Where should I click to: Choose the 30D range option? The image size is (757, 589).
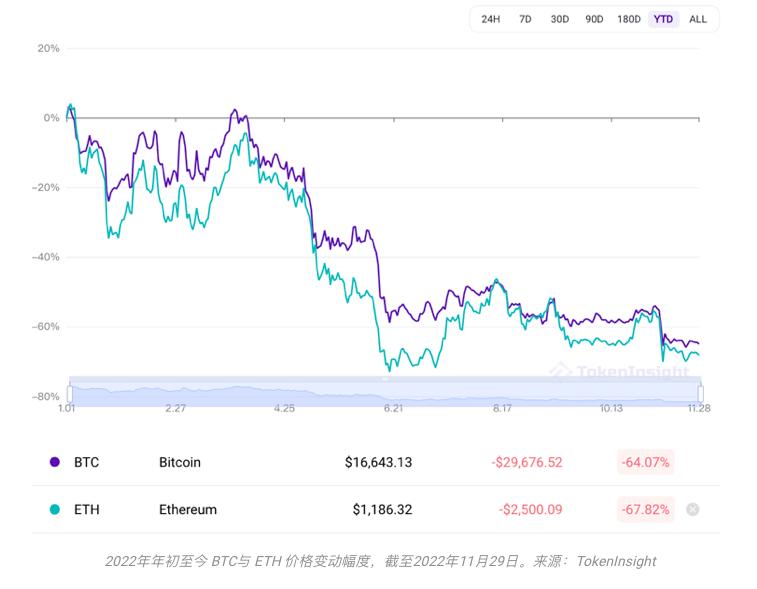[x=559, y=19]
